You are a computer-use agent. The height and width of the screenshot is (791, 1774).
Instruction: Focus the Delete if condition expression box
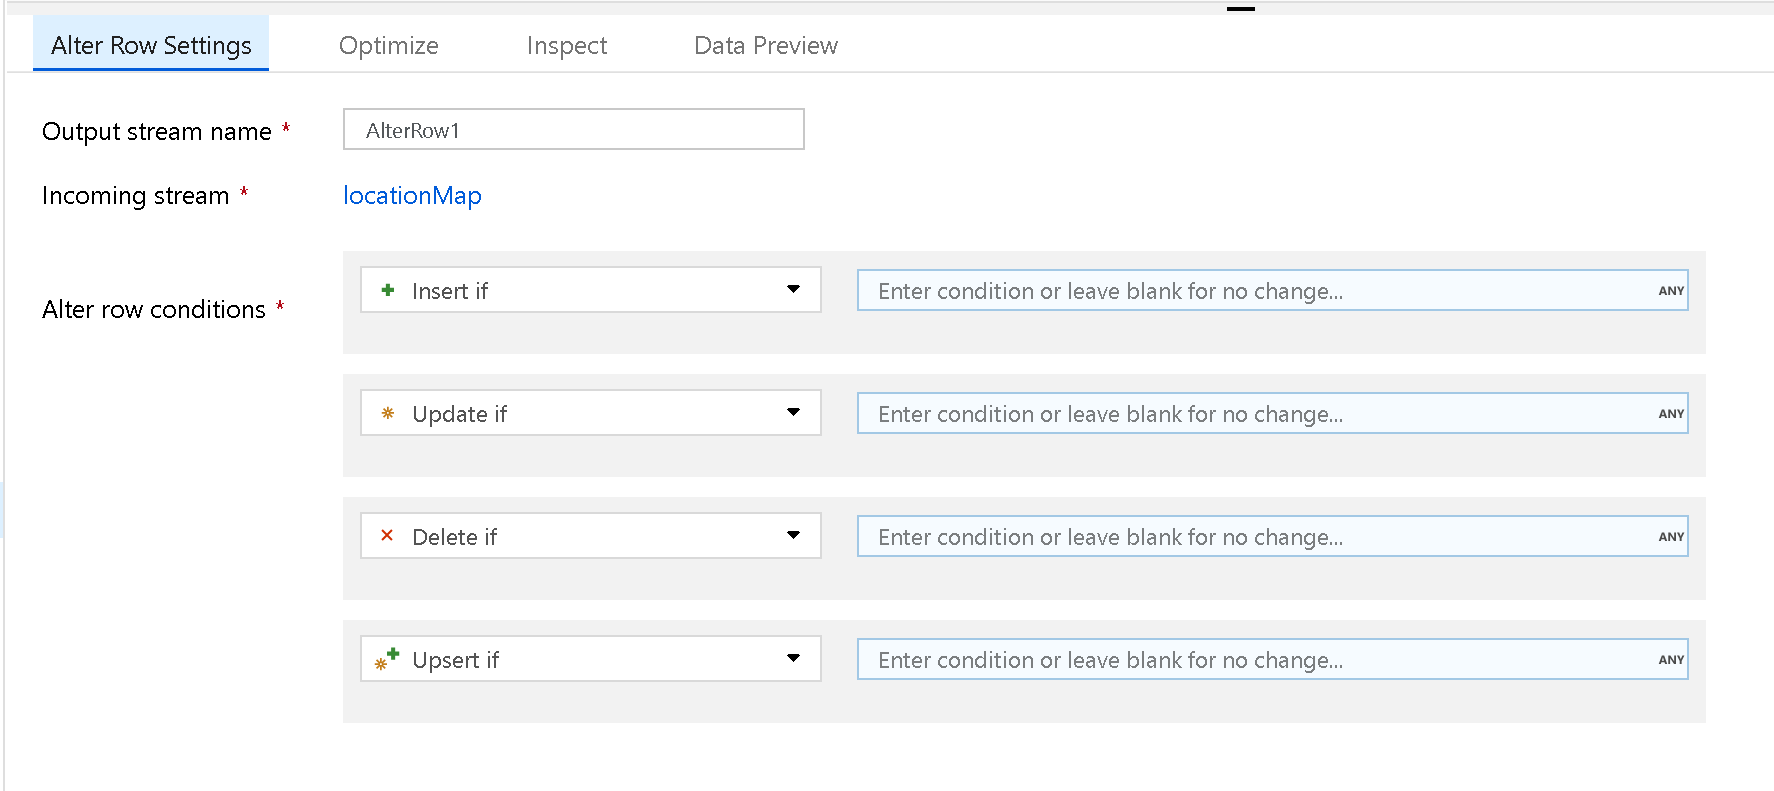click(x=1250, y=537)
